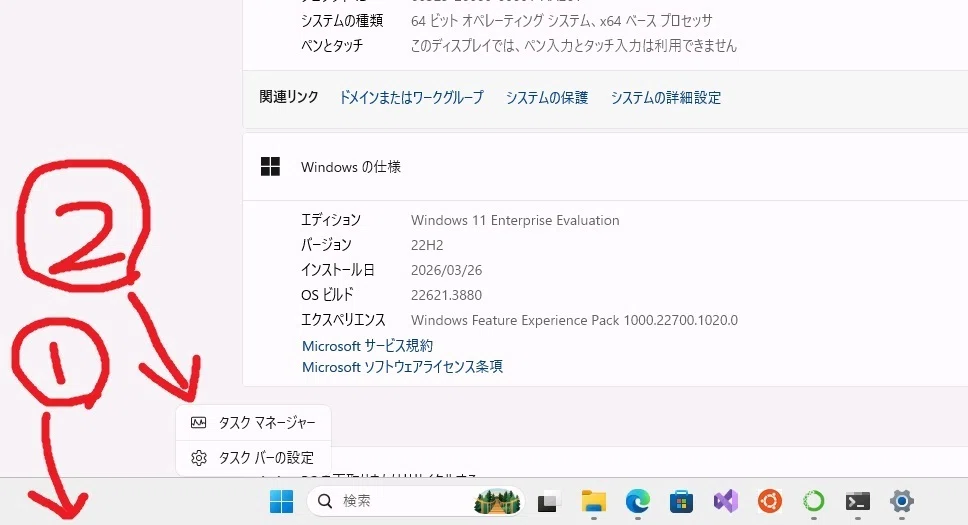Select the OS build value 22621.3880
This screenshot has height=525, width=968.
(446, 295)
